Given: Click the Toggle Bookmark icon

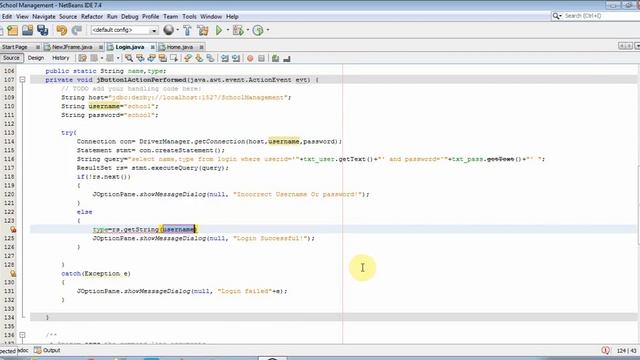Looking at the screenshot, I should pos(210,58).
